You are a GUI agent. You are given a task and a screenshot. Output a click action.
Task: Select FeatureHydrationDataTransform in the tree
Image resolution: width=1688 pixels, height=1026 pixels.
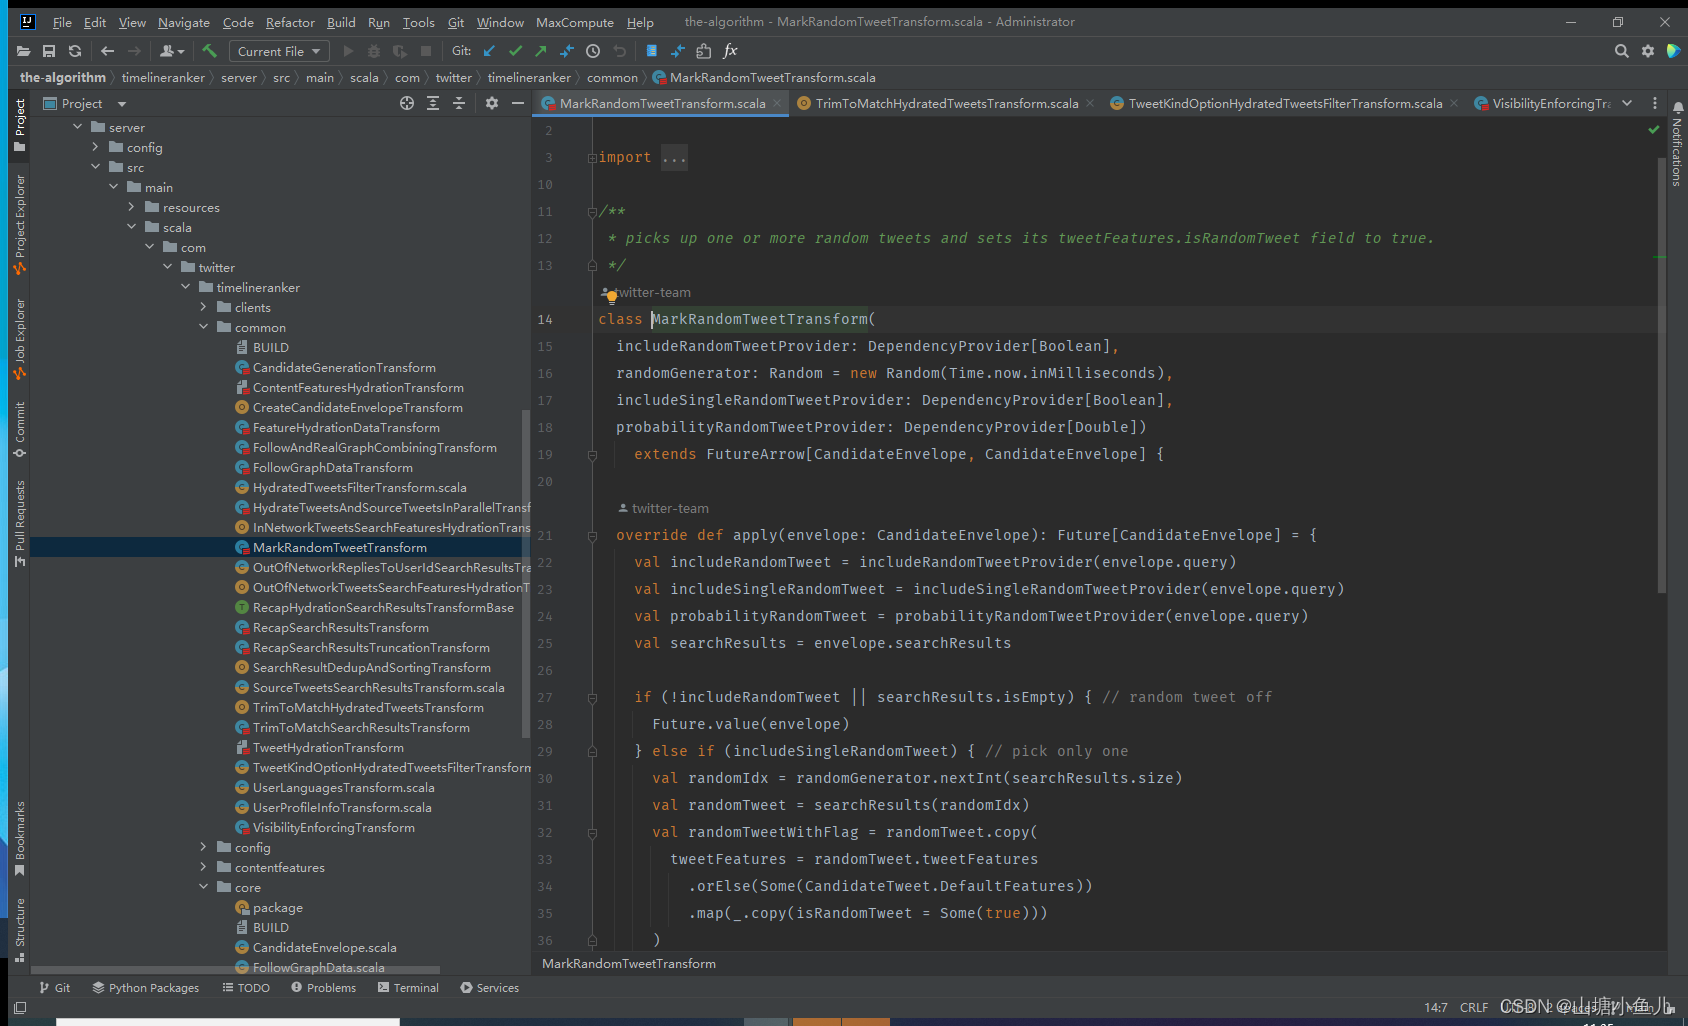pyautogui.click(x=346, y=427)
